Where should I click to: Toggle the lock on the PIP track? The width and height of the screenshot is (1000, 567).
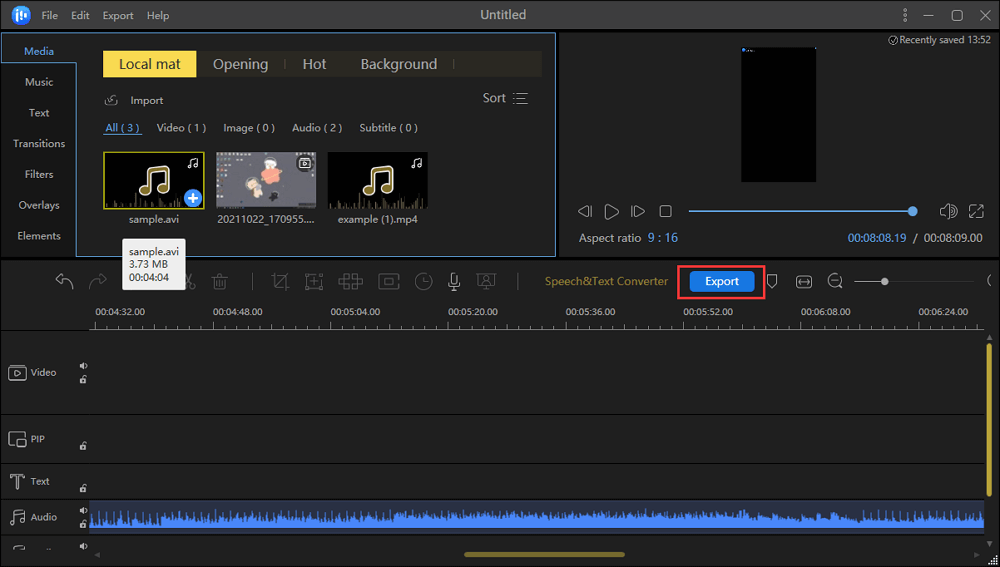coord(83,445)
